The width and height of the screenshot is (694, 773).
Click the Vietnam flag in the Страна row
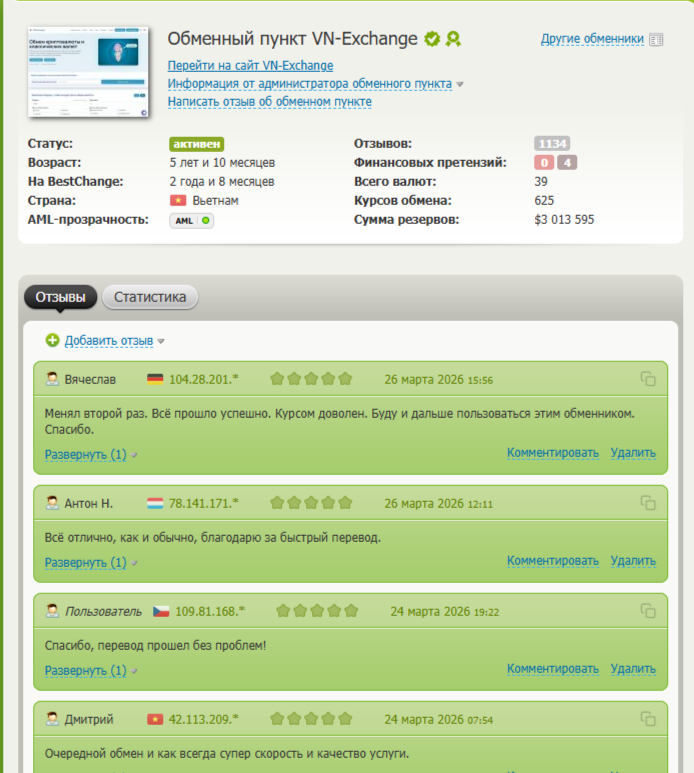tap(178, 200)
